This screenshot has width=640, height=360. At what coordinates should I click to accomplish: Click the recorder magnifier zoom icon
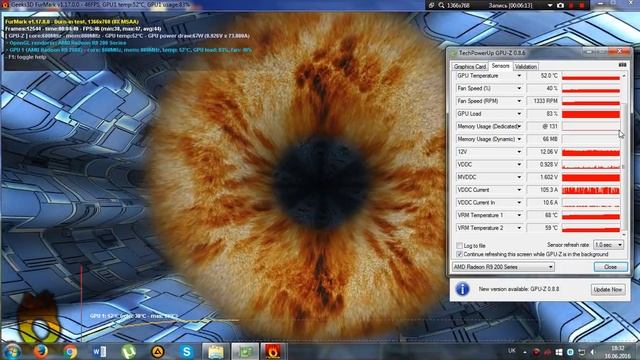point(441,5)
